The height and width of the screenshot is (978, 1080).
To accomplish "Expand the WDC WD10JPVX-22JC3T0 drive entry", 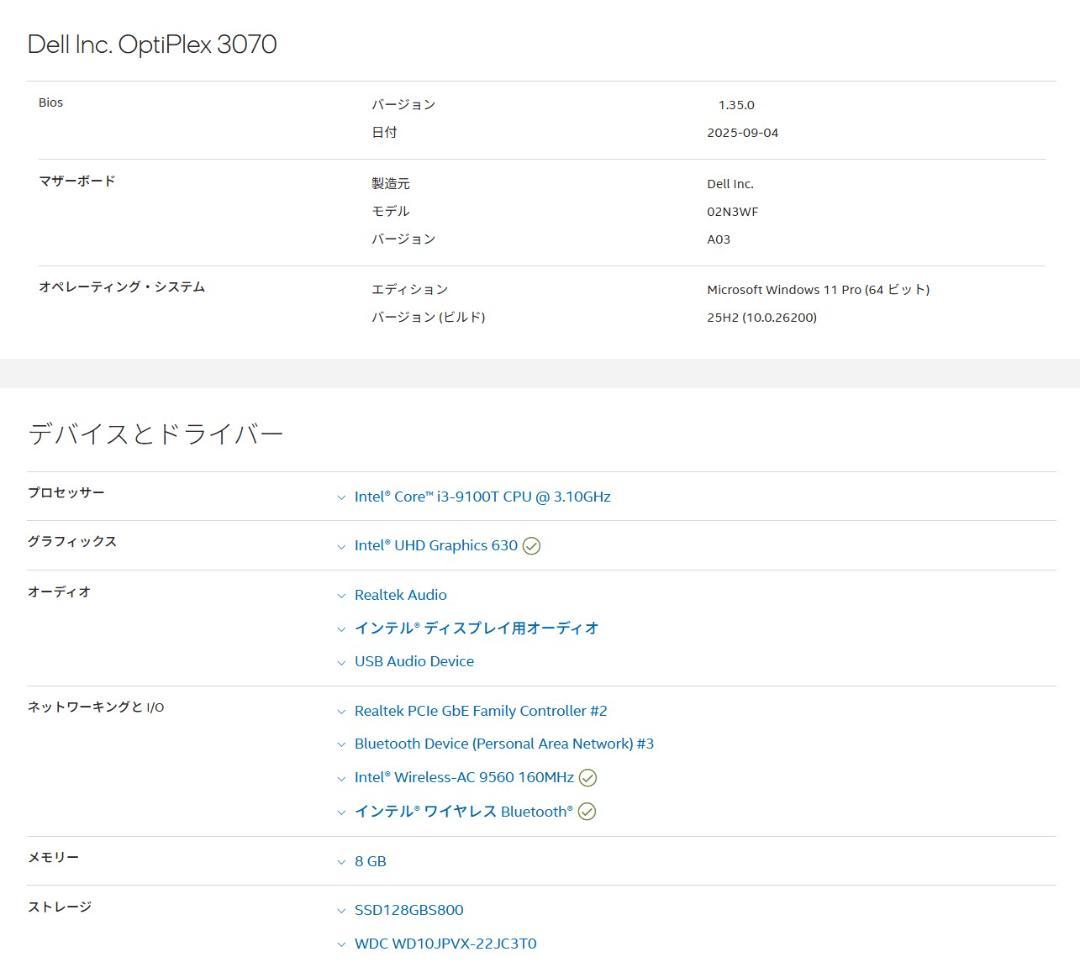I will tap(342, 943).
